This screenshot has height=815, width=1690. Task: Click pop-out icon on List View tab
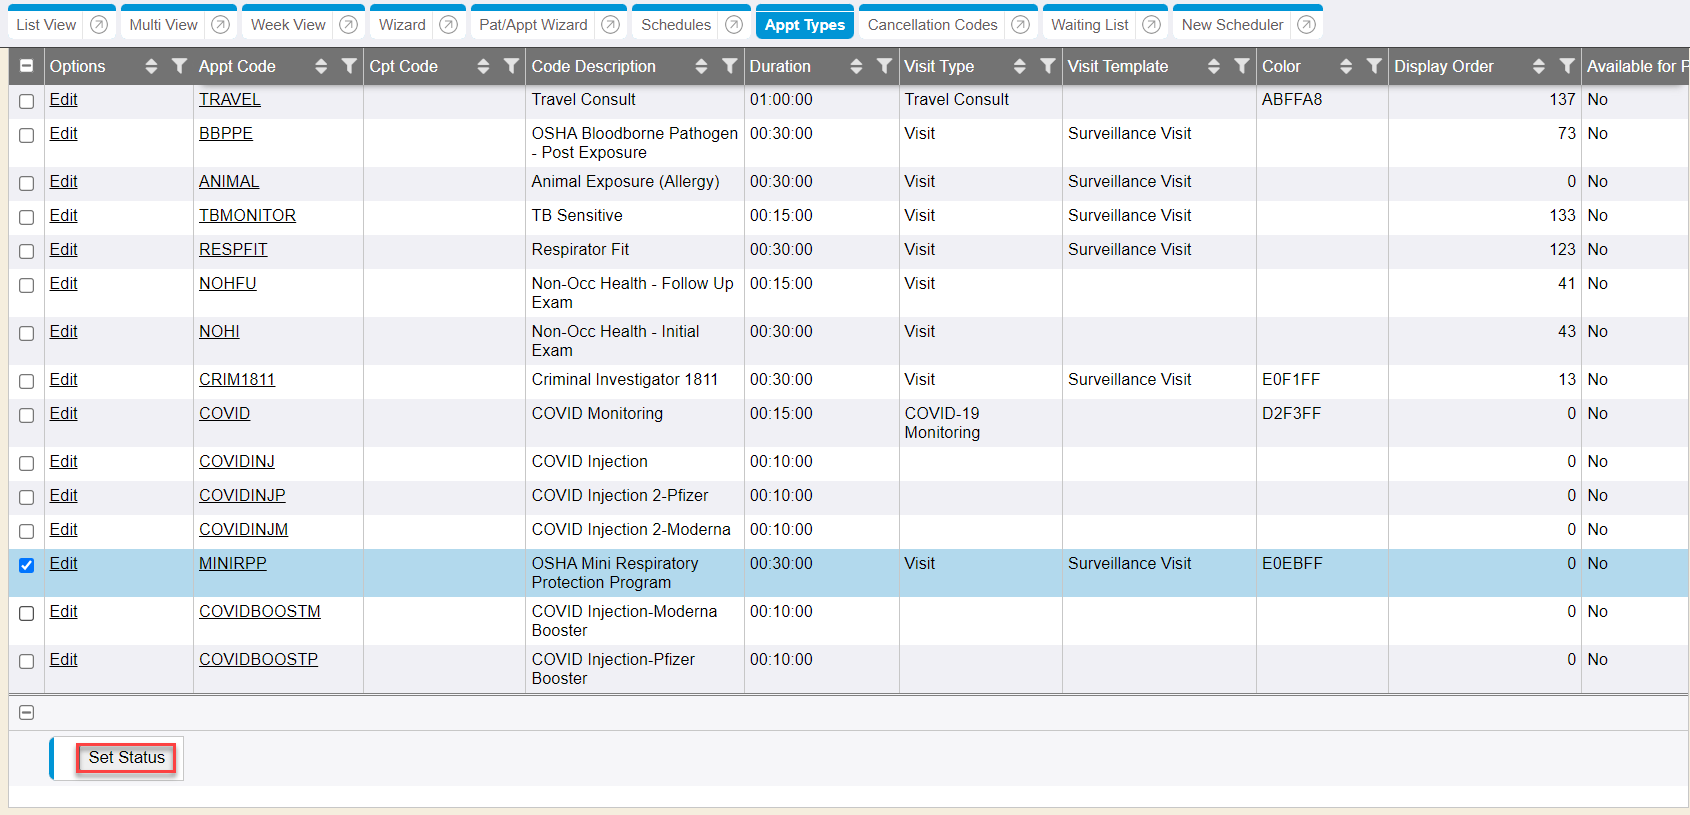(99, 25)
